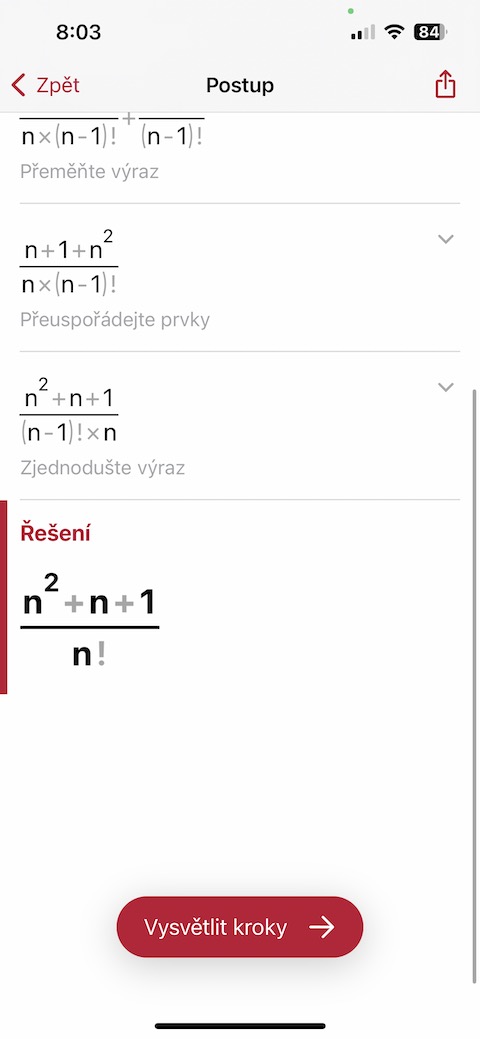Screen dimensions: 480x1039
Task: Tap the cellular signal bars icon
Action: (363, 32)
